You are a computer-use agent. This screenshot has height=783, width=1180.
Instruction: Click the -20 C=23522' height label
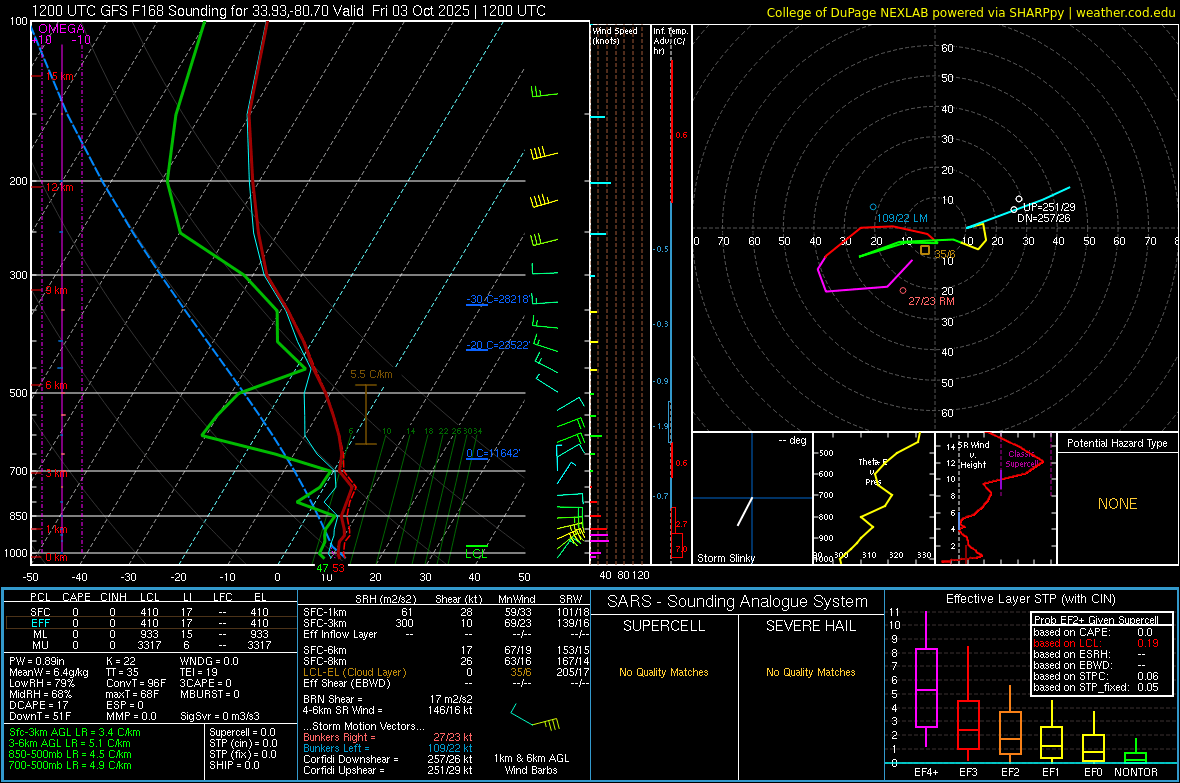[x=498, y=345]
